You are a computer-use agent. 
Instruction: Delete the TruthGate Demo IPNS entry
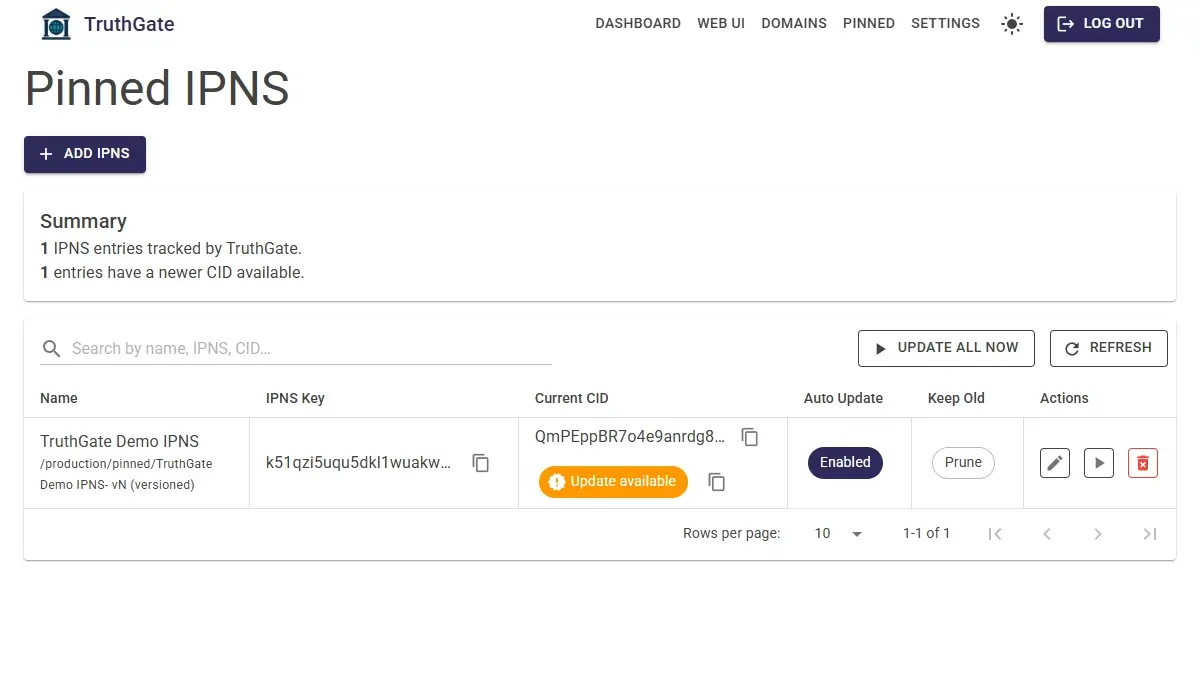[x=1143, y=463]
